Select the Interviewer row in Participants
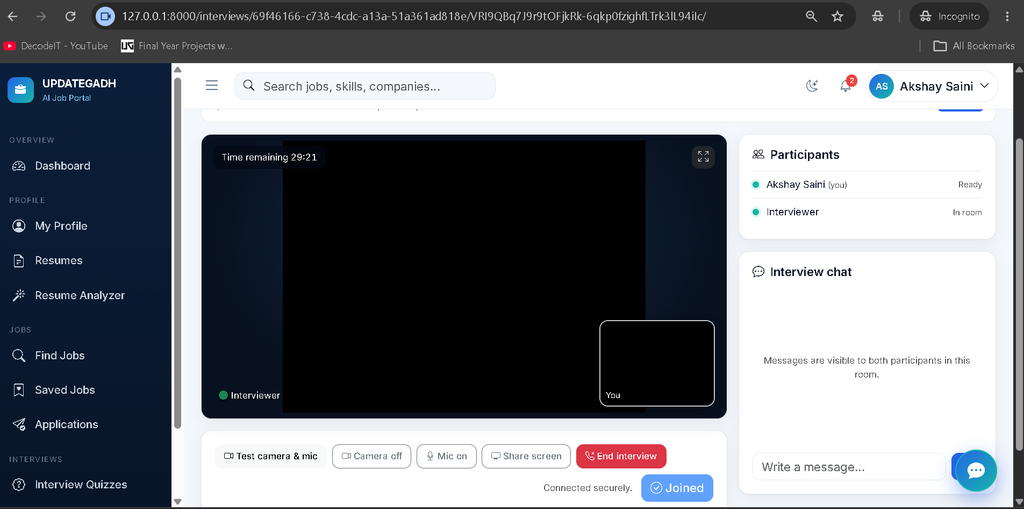 [867, 212]
